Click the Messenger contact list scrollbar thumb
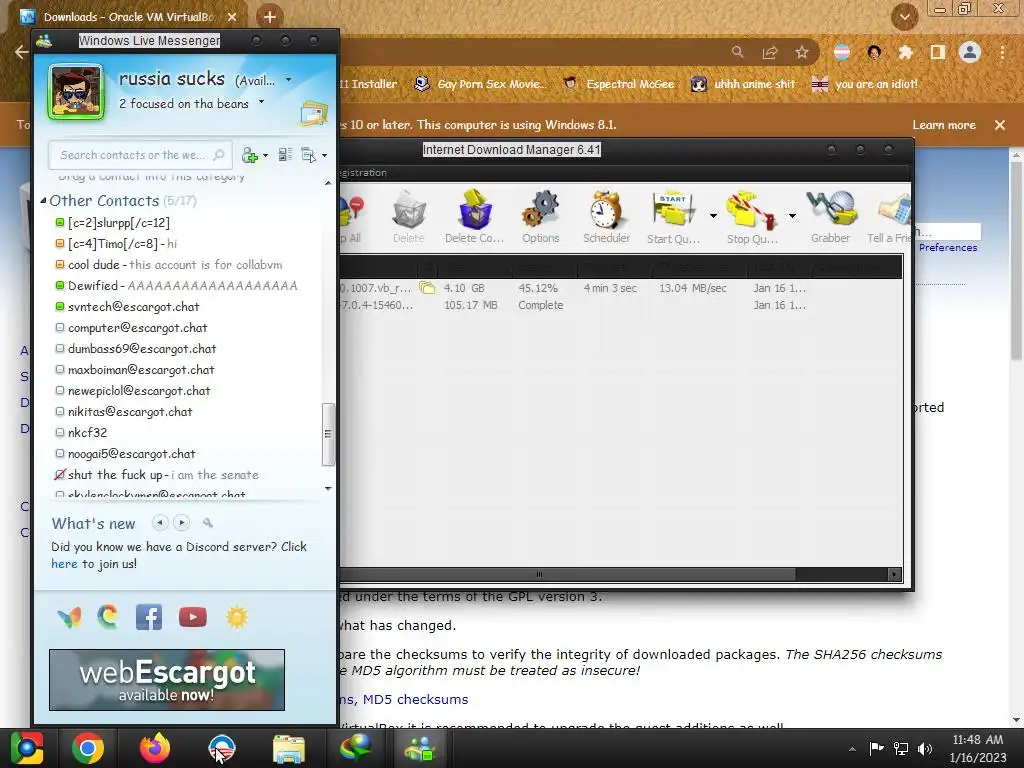This screenshot has height=768, width=1024. [328, 434]
